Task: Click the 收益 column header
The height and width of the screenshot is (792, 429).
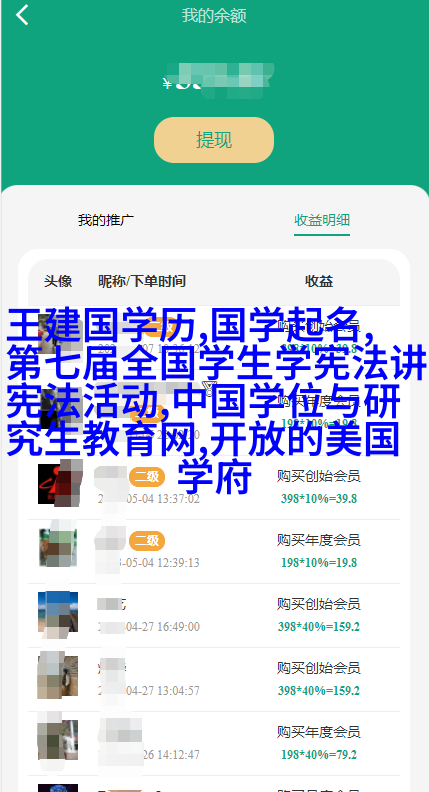Action: 319,281
